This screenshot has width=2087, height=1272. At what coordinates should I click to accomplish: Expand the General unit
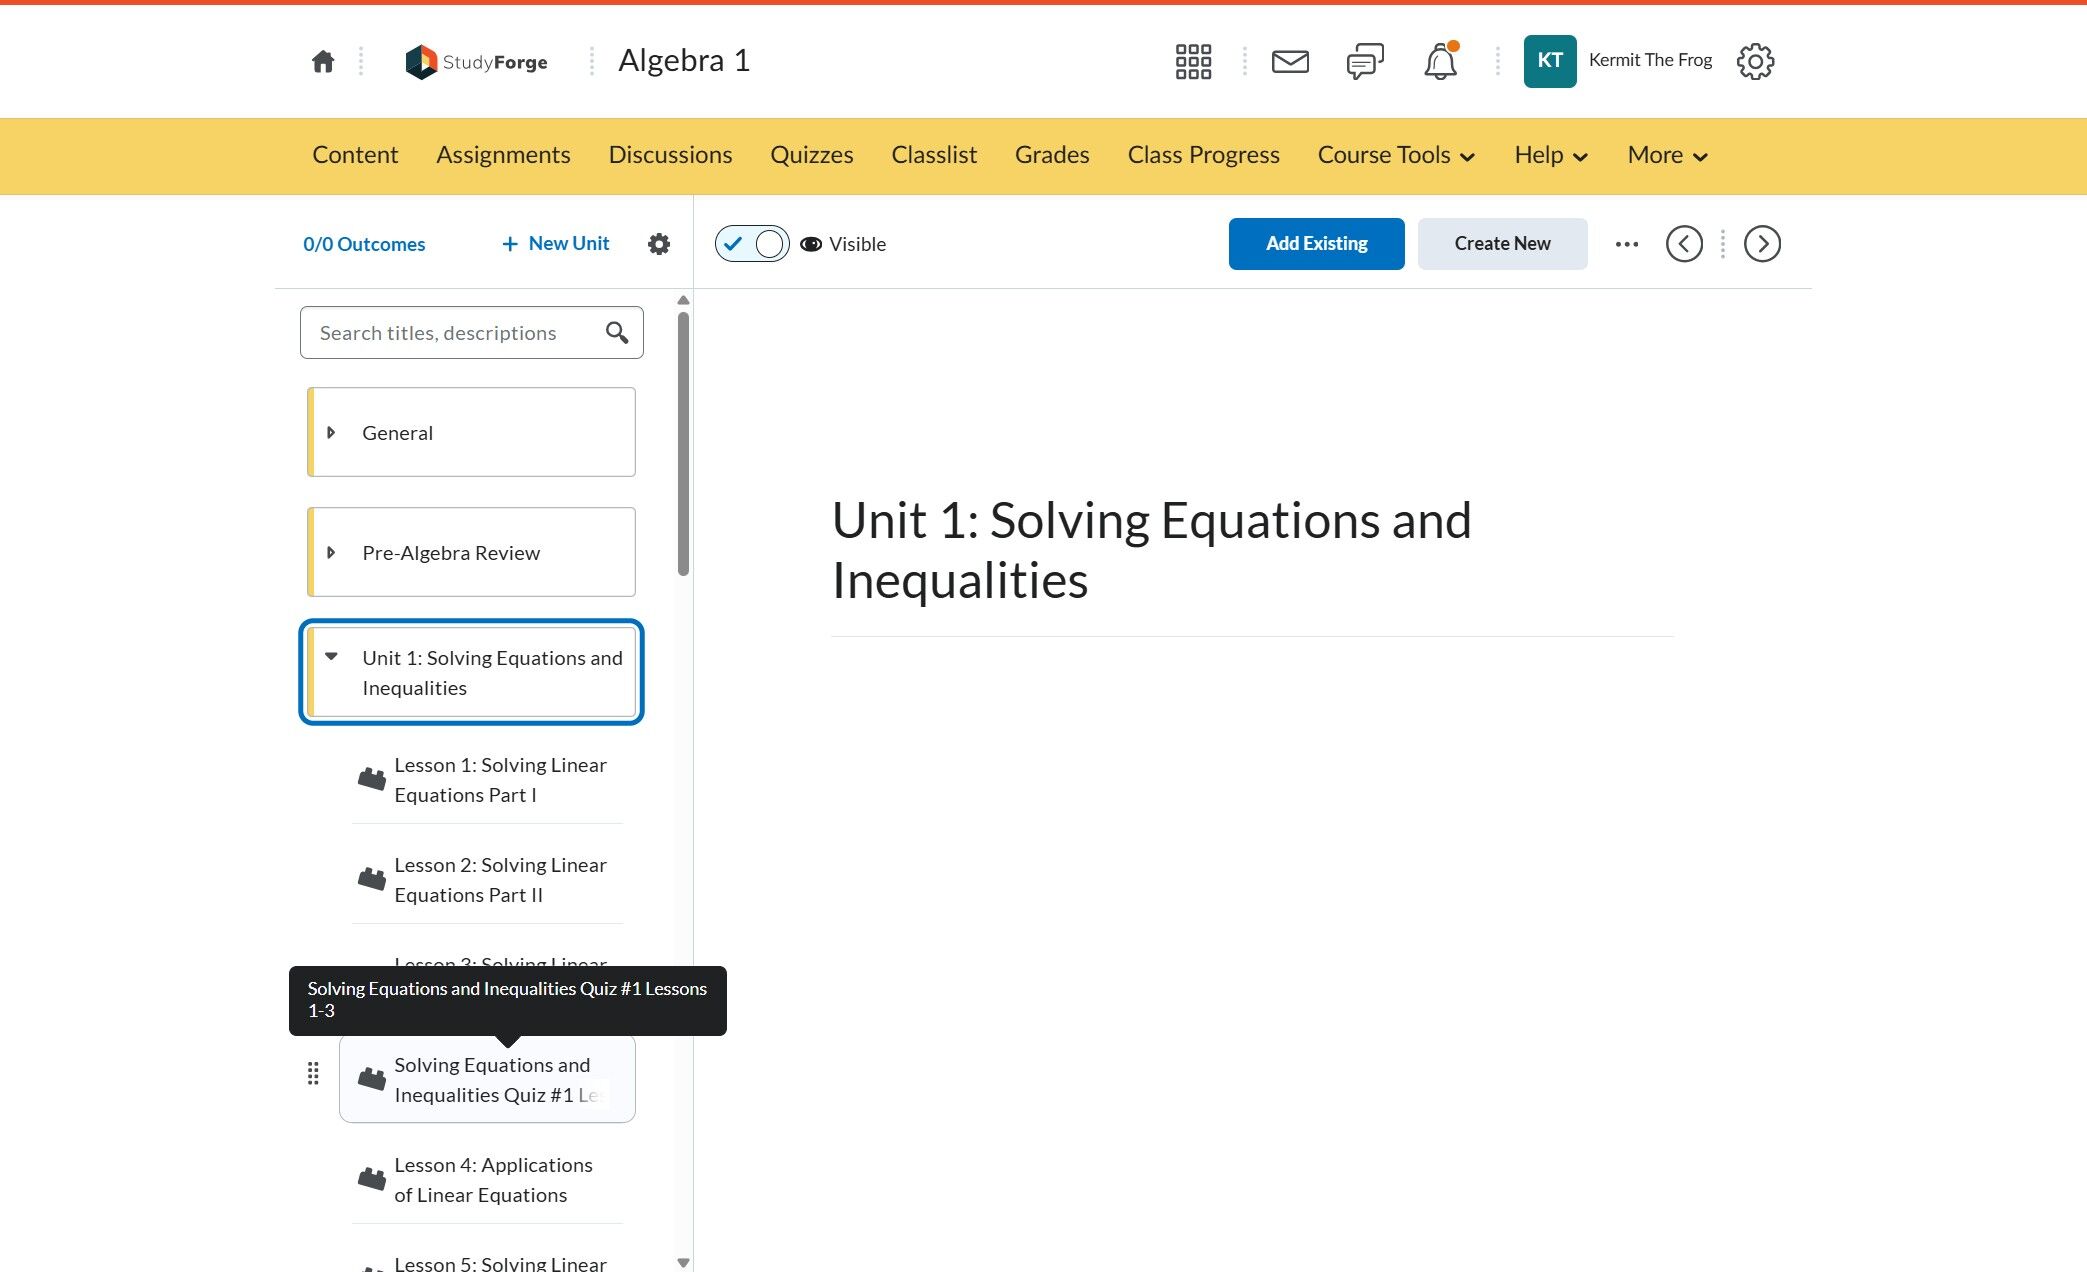(331, 433)
